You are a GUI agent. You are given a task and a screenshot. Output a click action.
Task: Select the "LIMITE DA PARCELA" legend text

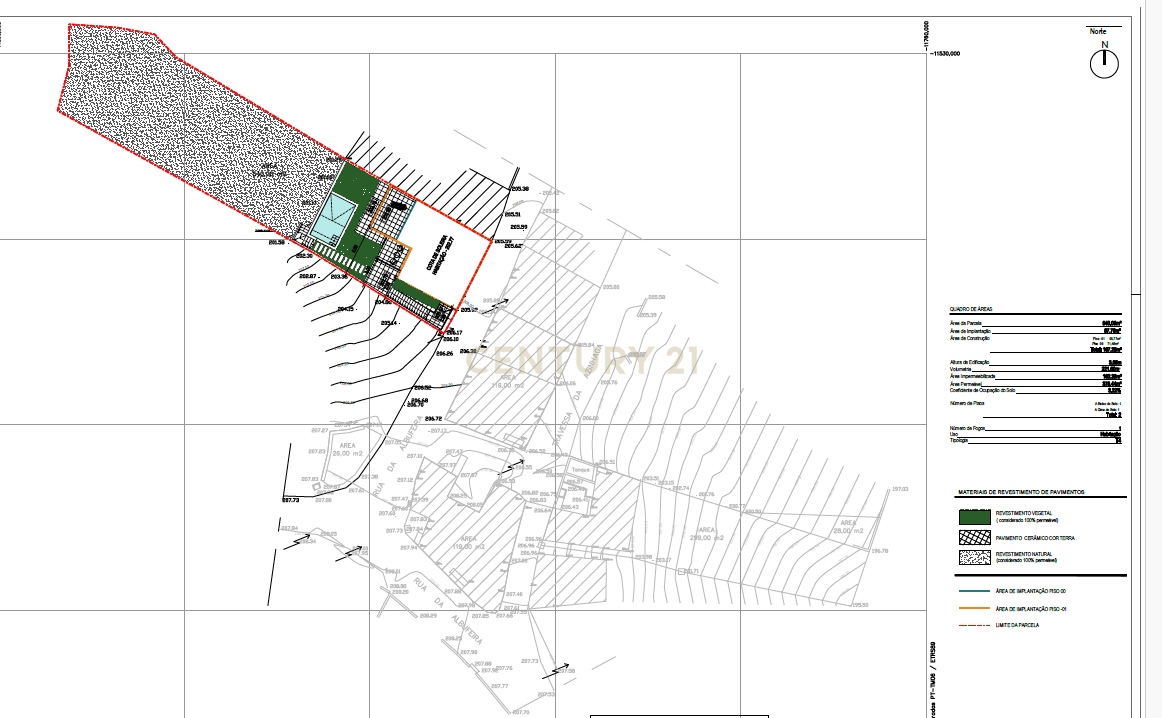(x=1017, y=625)
